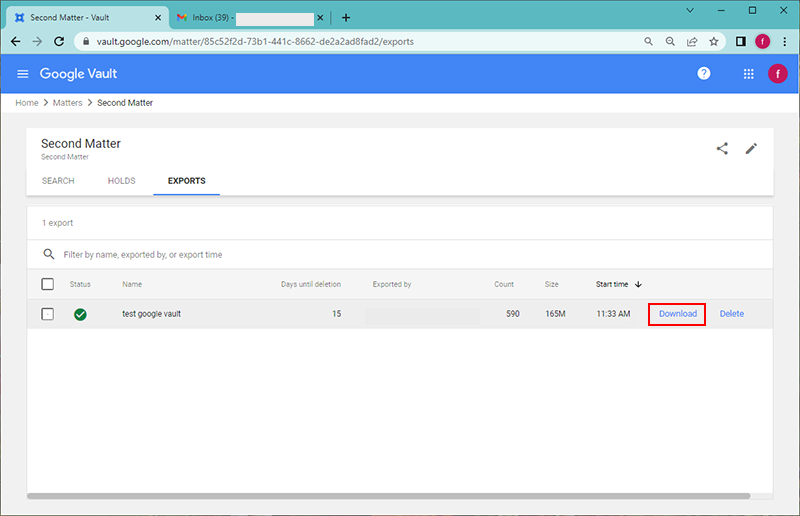Screen dimensions: 800x516
Task: Sort by Start time column header
Action: tap(612, 284)
